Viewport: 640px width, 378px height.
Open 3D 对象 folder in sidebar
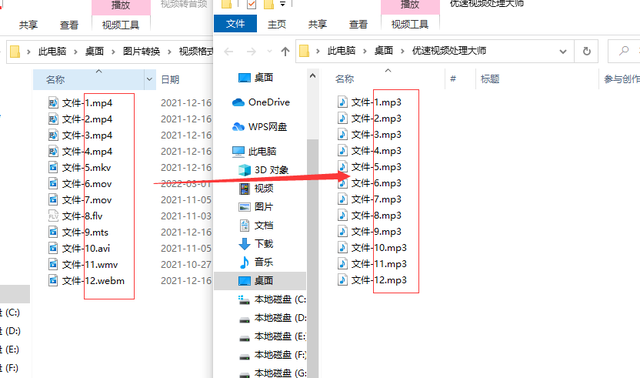(x=264, y=170)
